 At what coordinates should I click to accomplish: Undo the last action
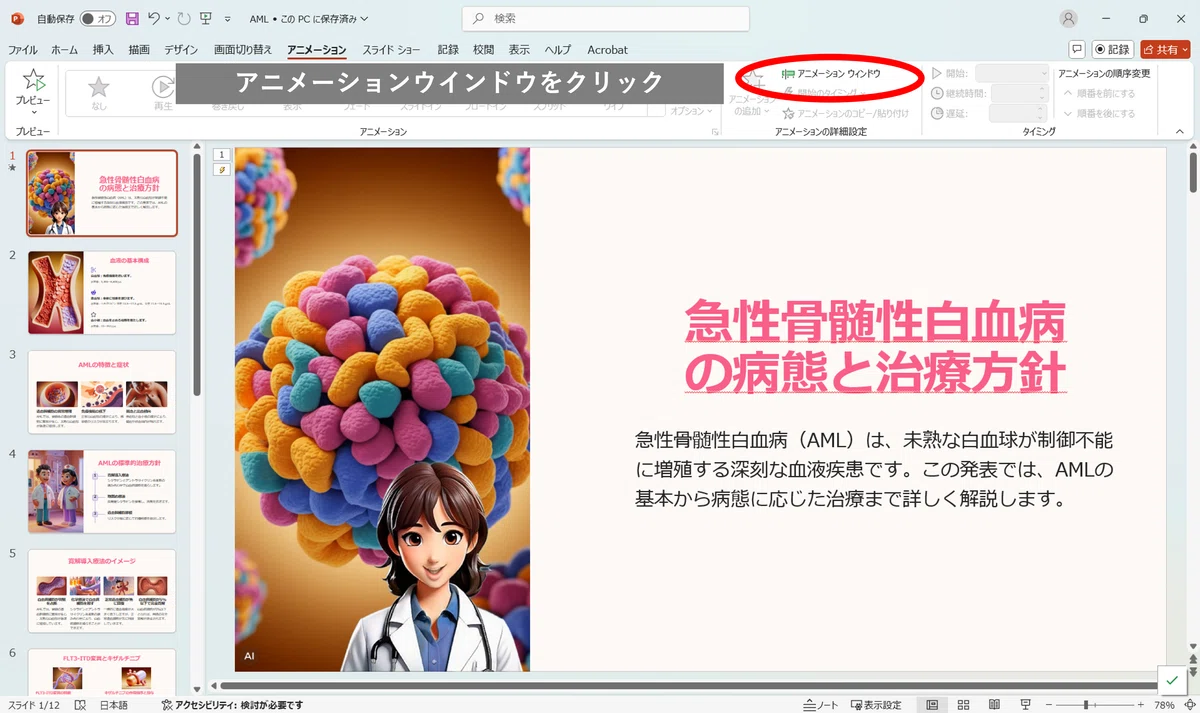[154, 19]
